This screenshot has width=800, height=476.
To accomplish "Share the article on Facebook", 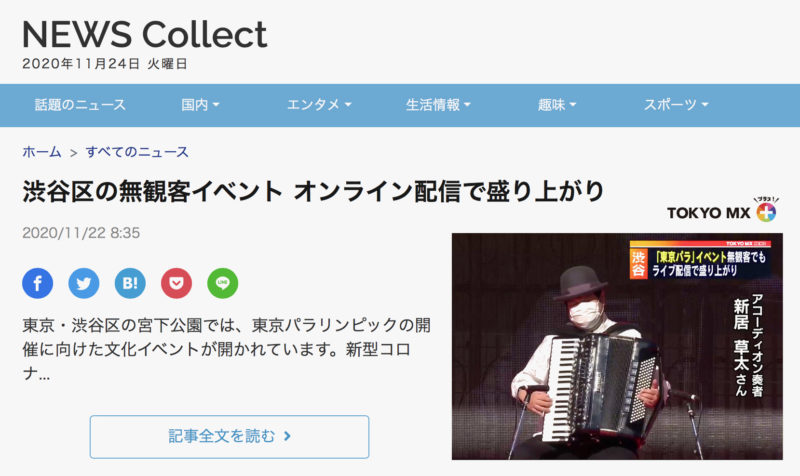I will point(38,283).
